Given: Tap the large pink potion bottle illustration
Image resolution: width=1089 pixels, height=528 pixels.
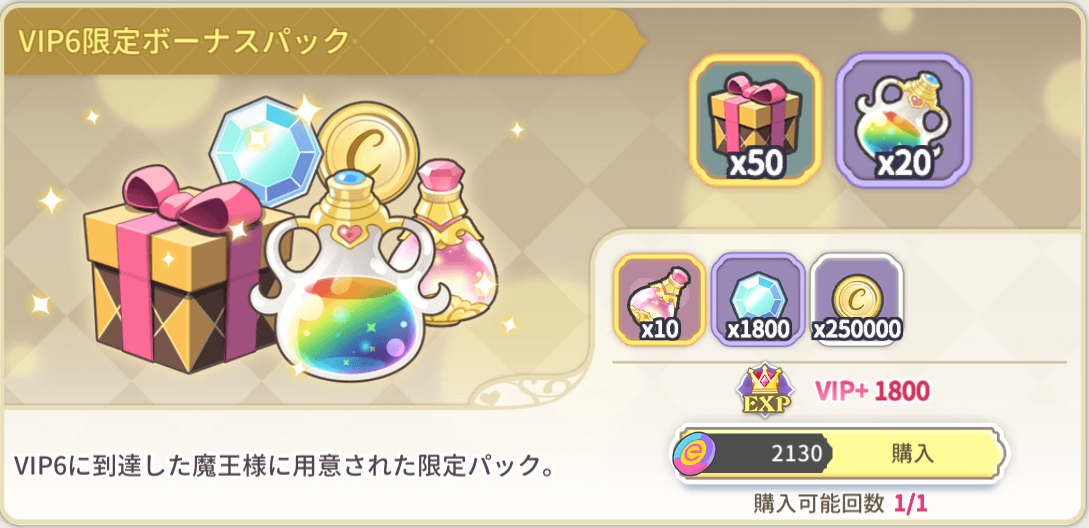Looking at the screenshot, I should [x=455, y=243].
